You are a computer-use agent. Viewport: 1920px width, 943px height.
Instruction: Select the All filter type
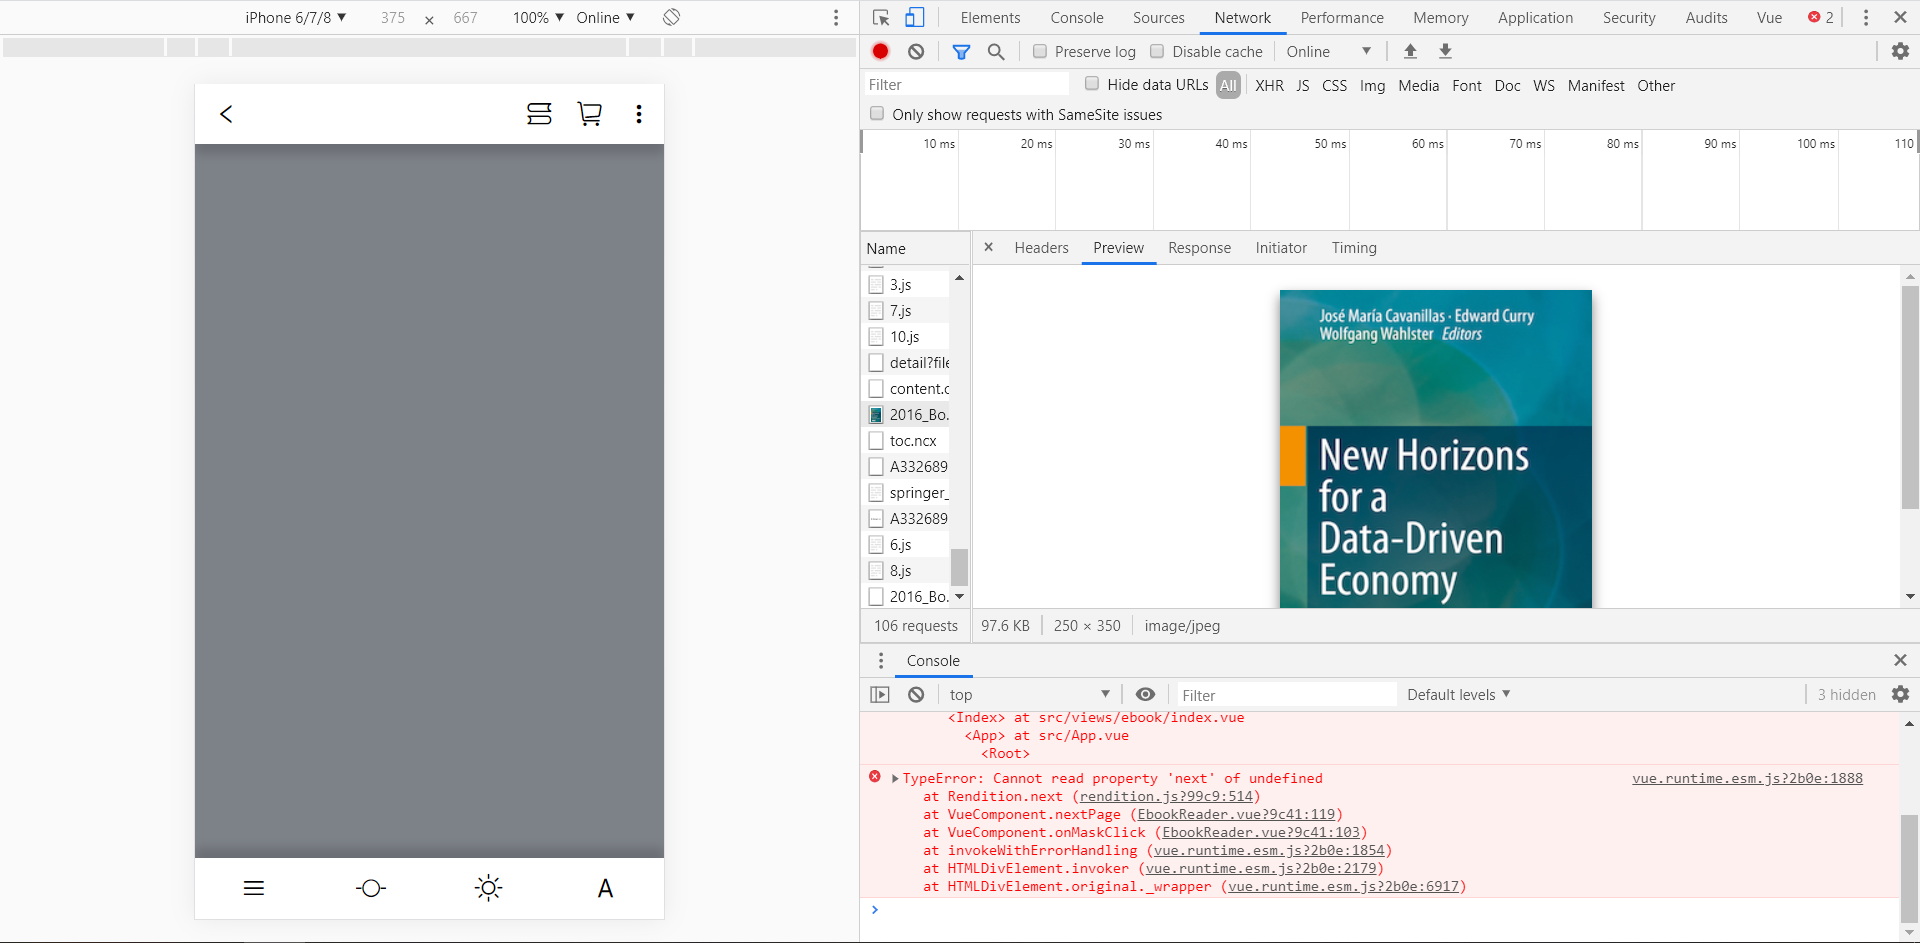[1228, 85]
